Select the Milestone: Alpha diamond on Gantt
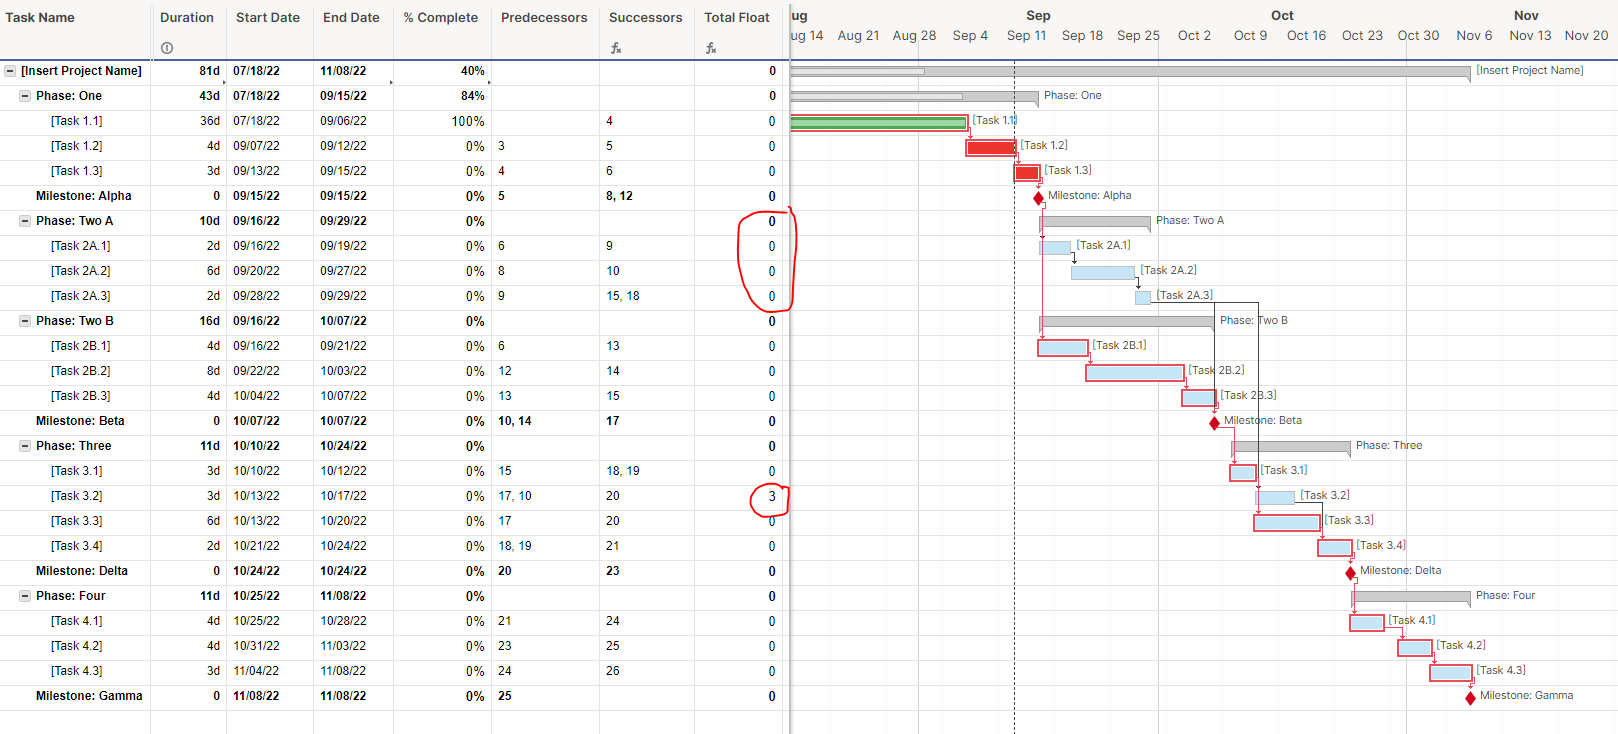1618x734 pixels. pyautogui.click(x=1038, y=198)
